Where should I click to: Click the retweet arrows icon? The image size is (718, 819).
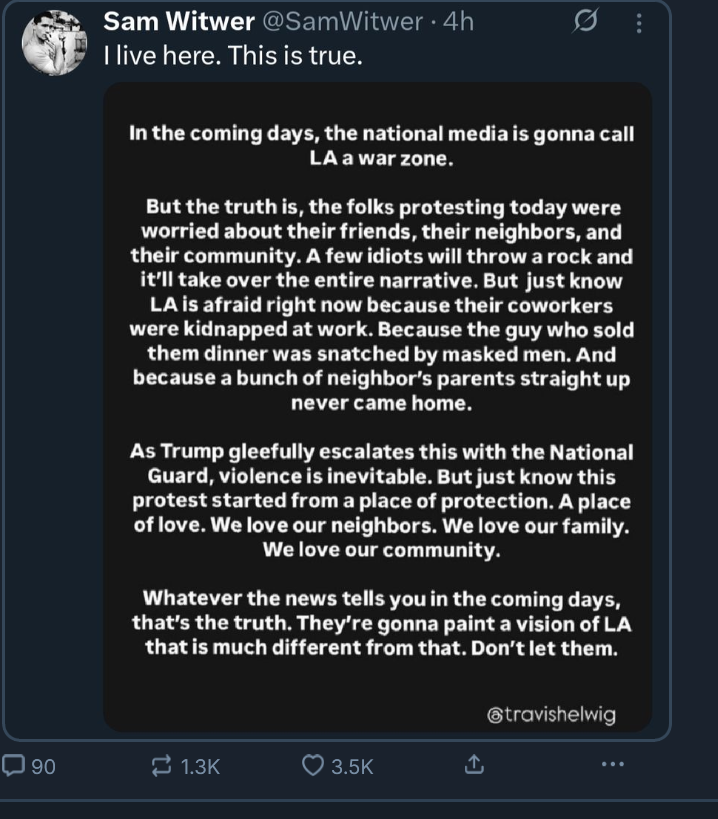(161, 766)
